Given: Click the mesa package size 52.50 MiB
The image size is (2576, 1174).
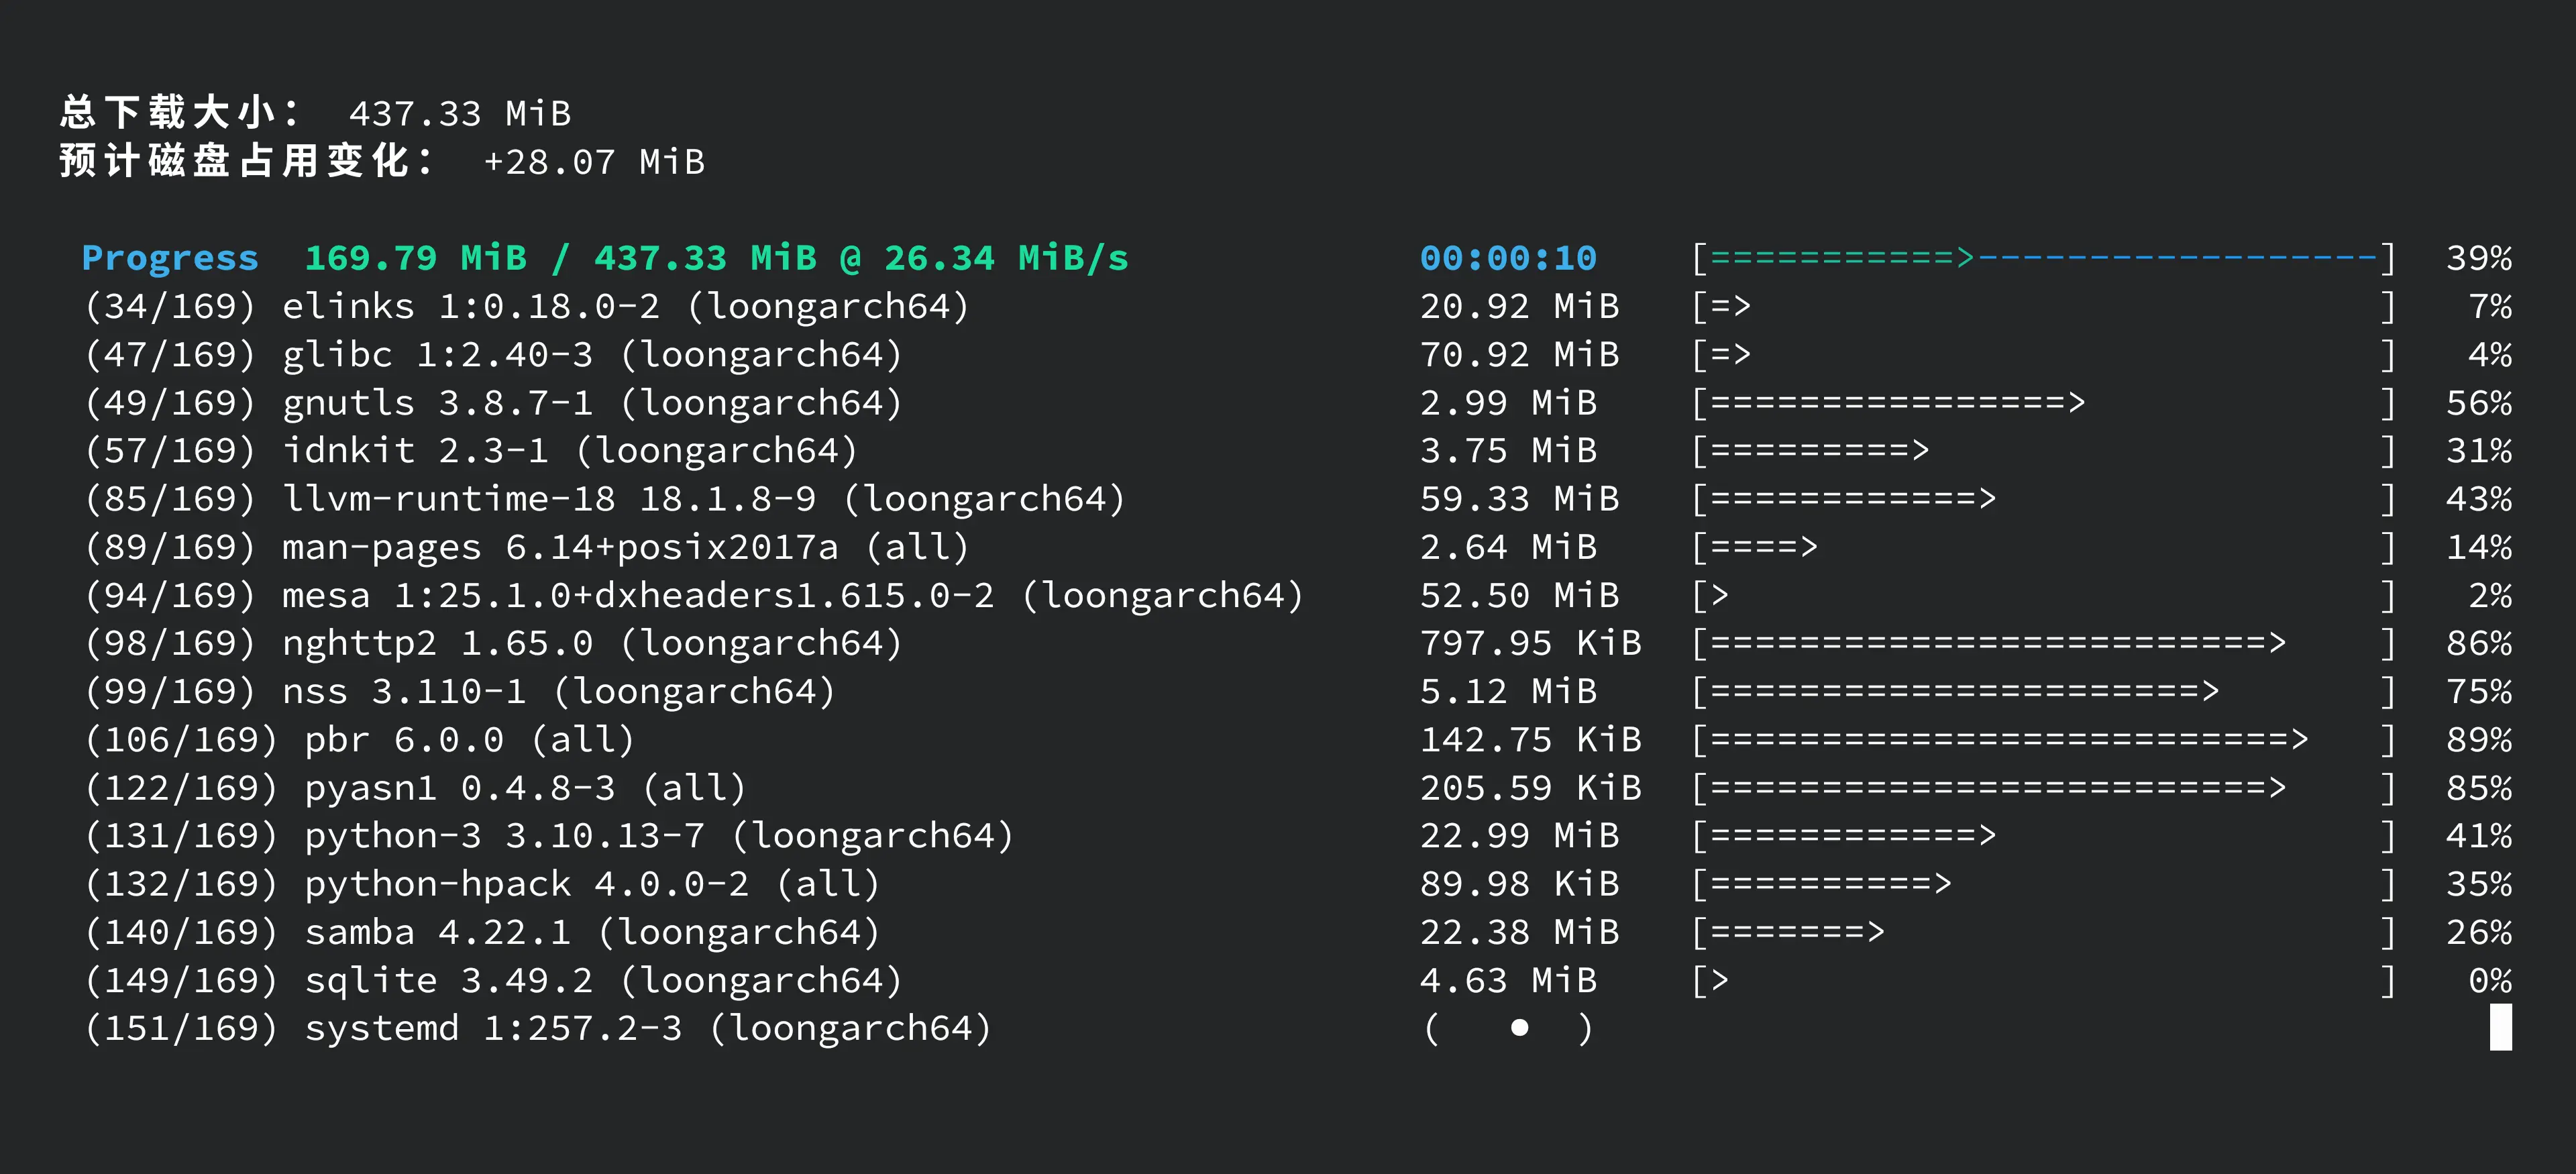Looking at the screenshot, I should coord(1519,596).
